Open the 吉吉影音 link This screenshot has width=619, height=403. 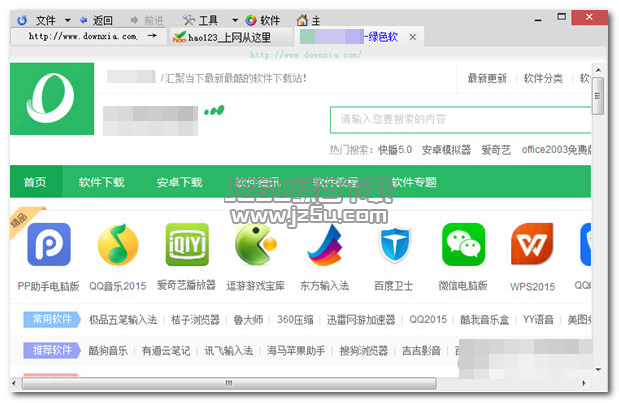[421, 351]
